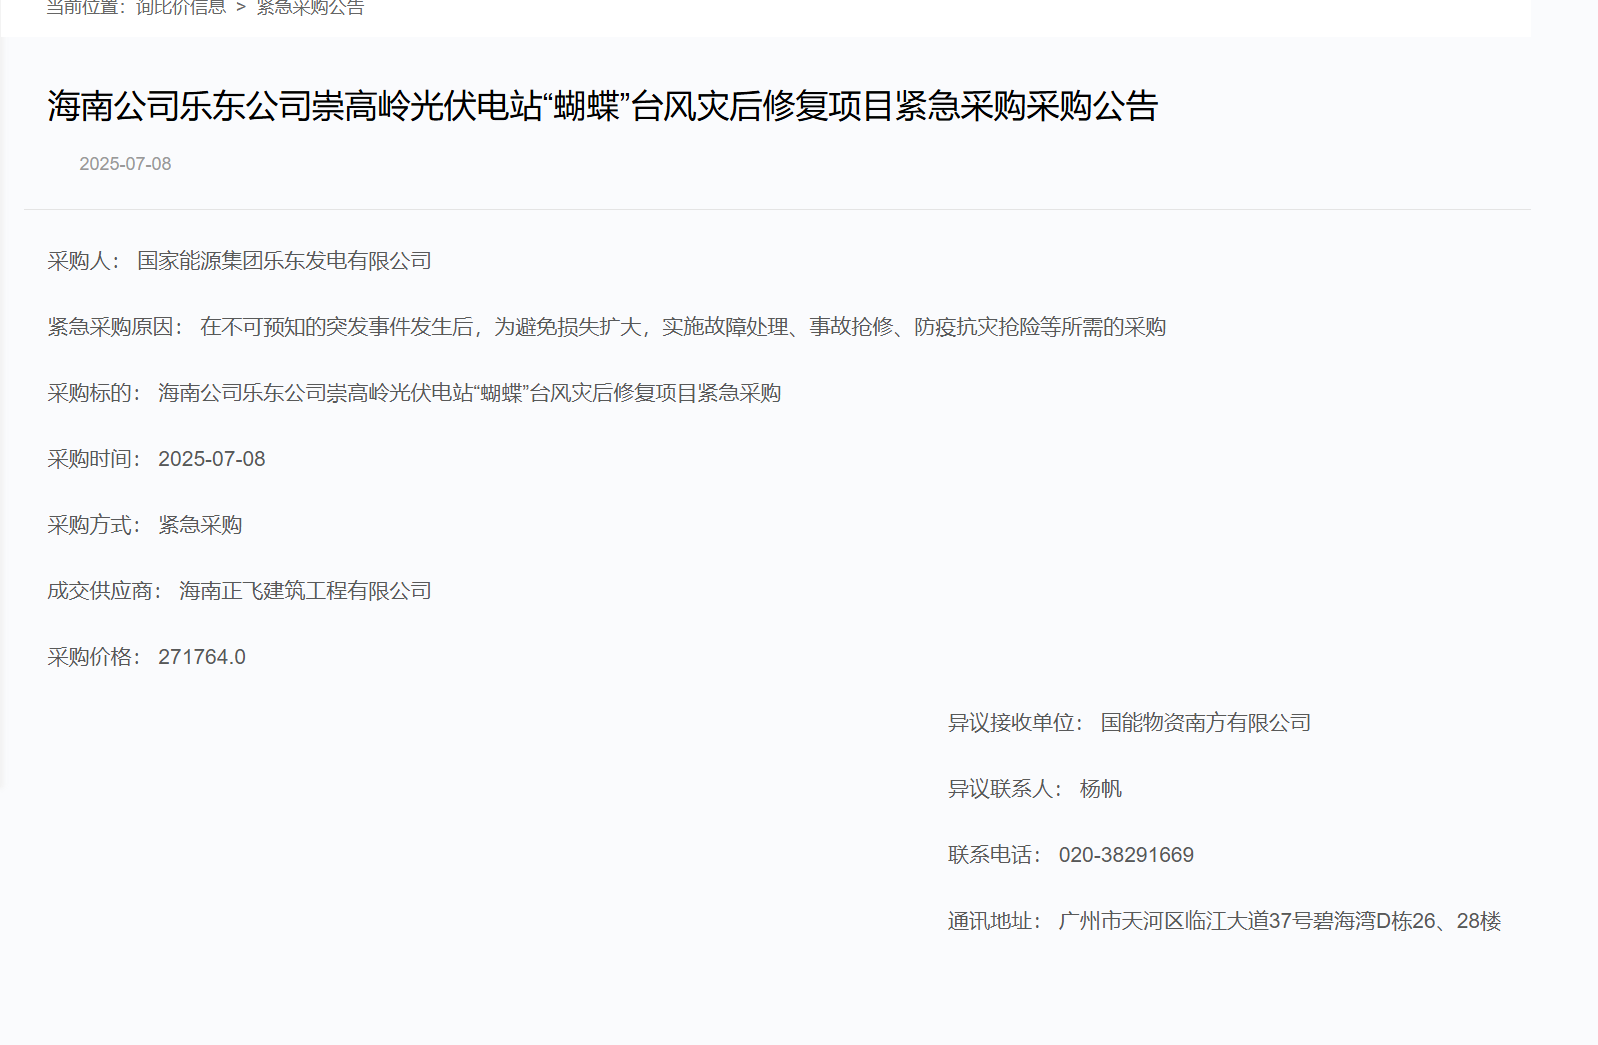The width and height of the screenshot is (1598, 1045).
Task: Select supplier name 海南正飞建筑工程有限公司
Action: tap(305, 591)
